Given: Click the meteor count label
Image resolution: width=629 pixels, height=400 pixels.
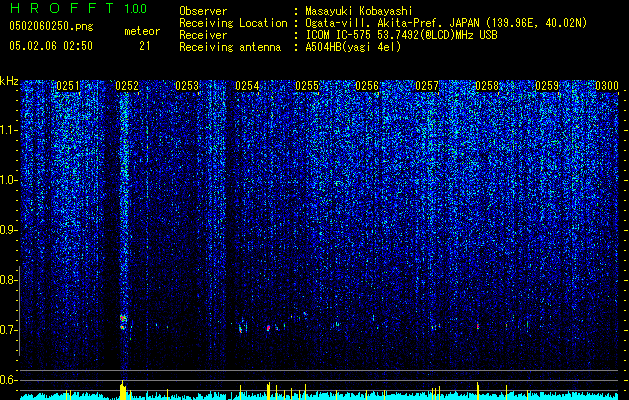Looking at the screenshot, I should tap(142, 31).
